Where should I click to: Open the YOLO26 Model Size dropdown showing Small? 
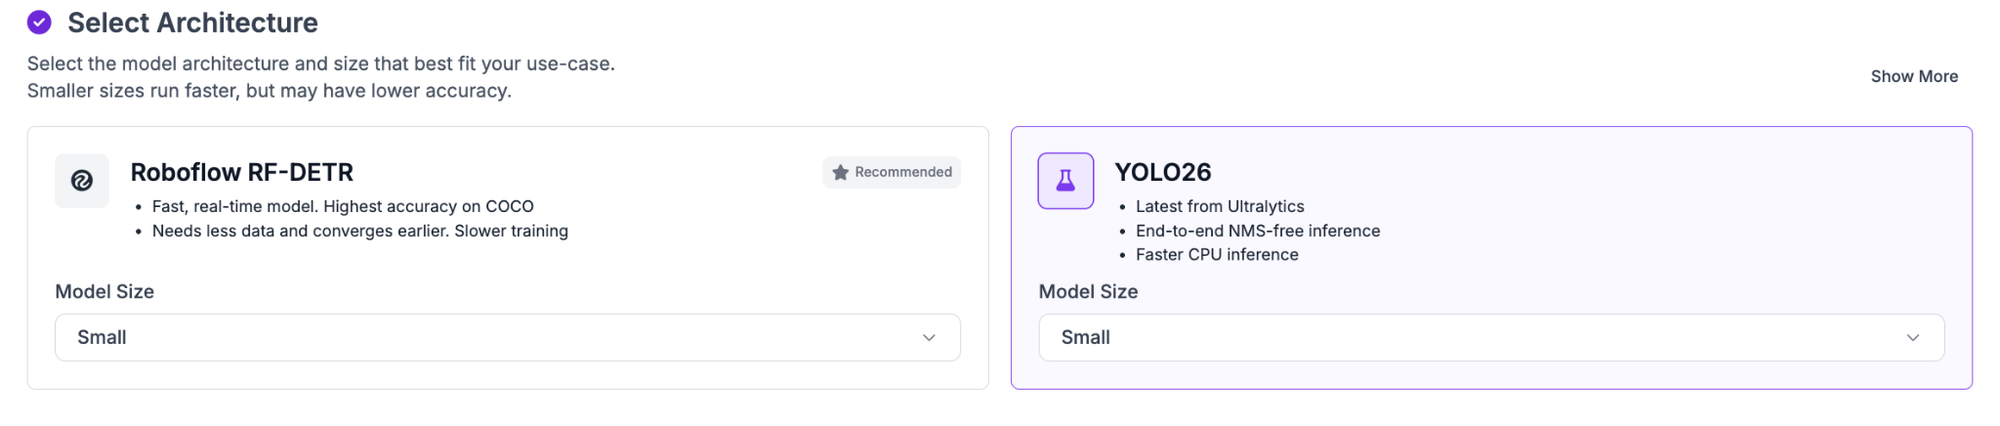click(1492, 338)
